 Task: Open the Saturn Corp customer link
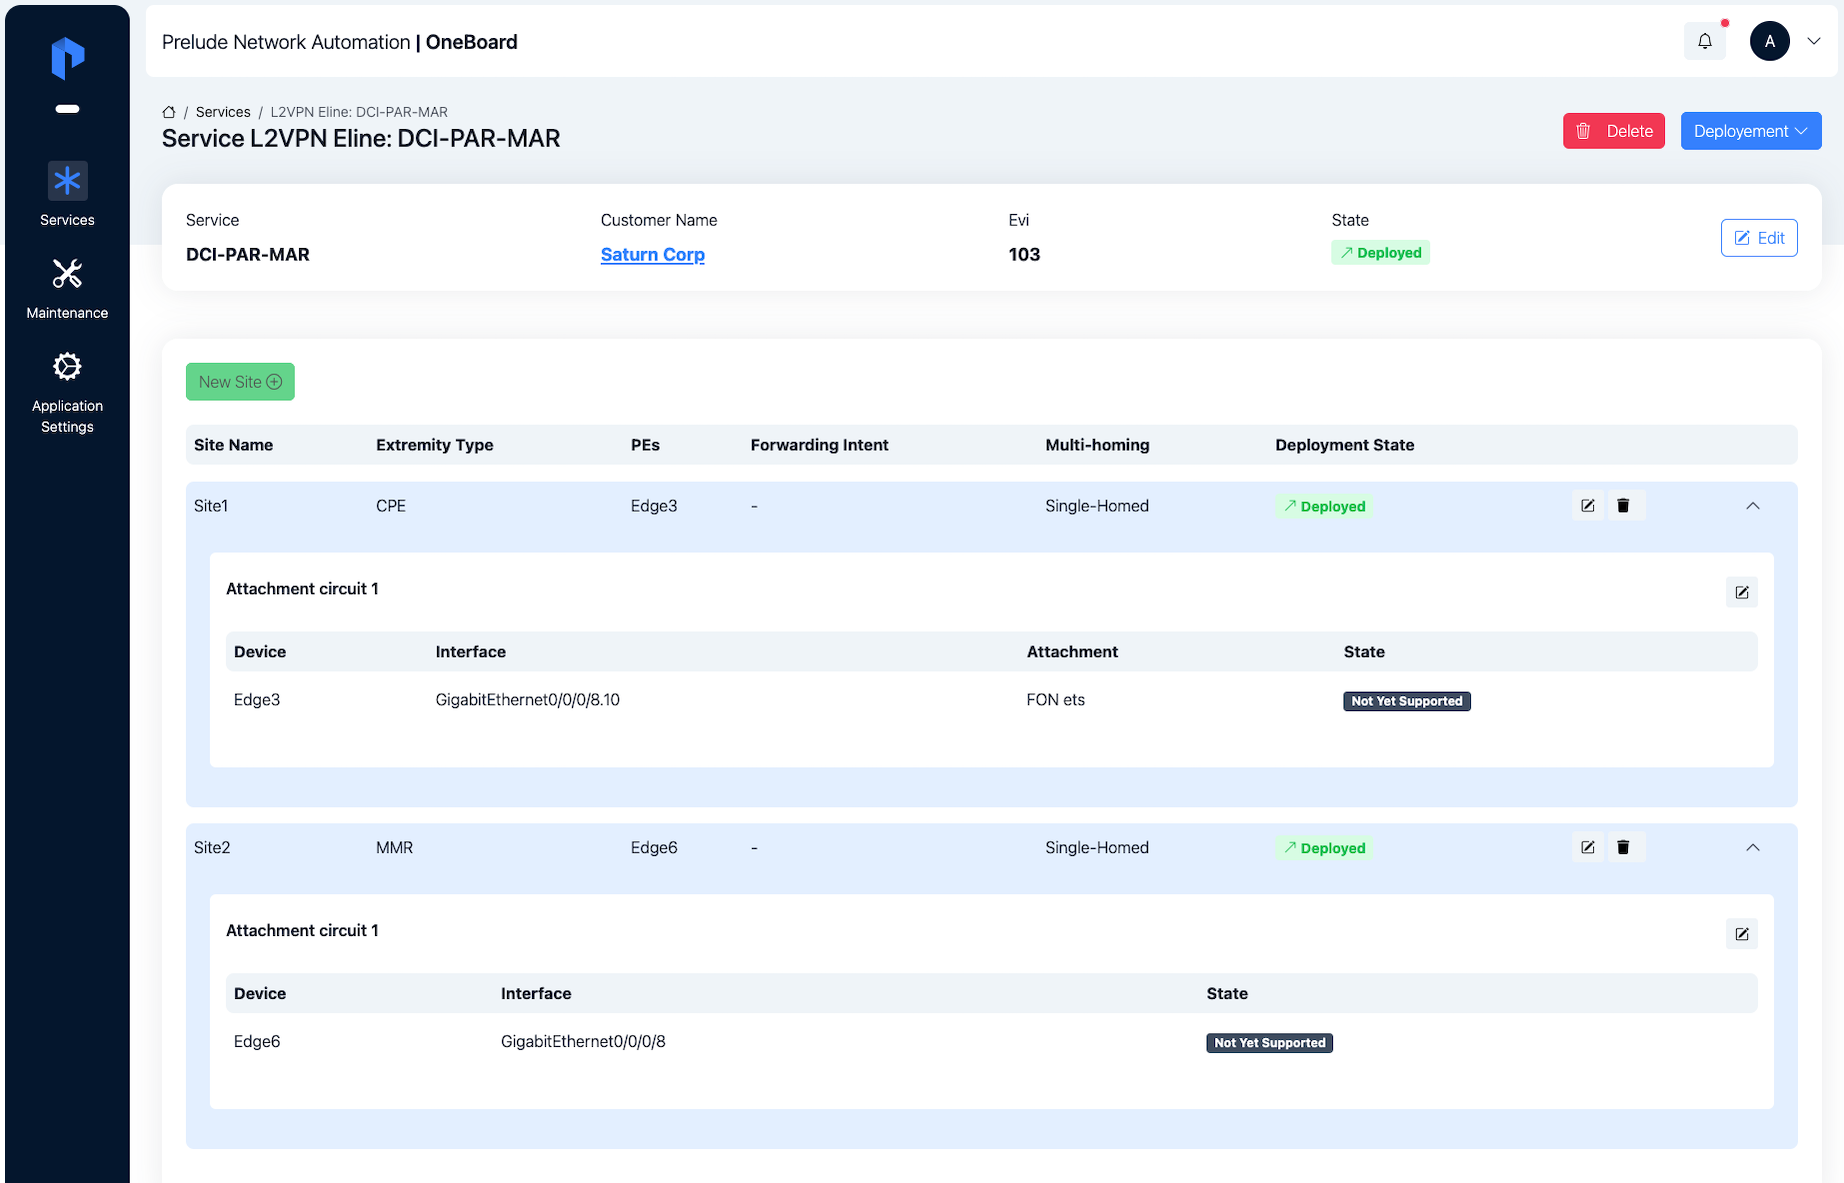[653, 254]
